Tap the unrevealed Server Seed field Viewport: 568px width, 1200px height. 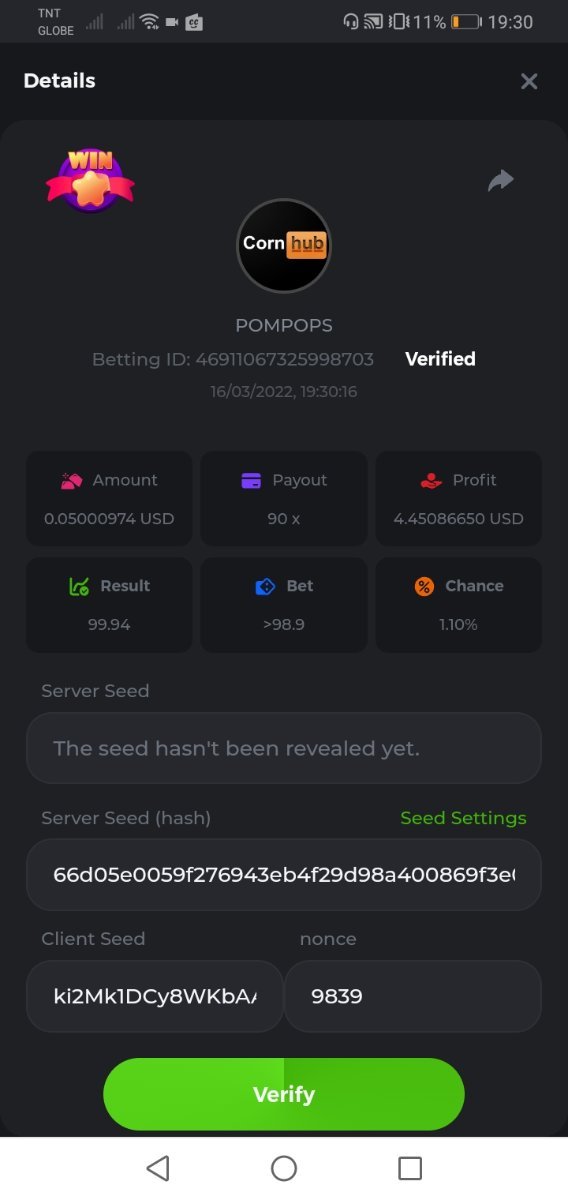click(284, 748)
